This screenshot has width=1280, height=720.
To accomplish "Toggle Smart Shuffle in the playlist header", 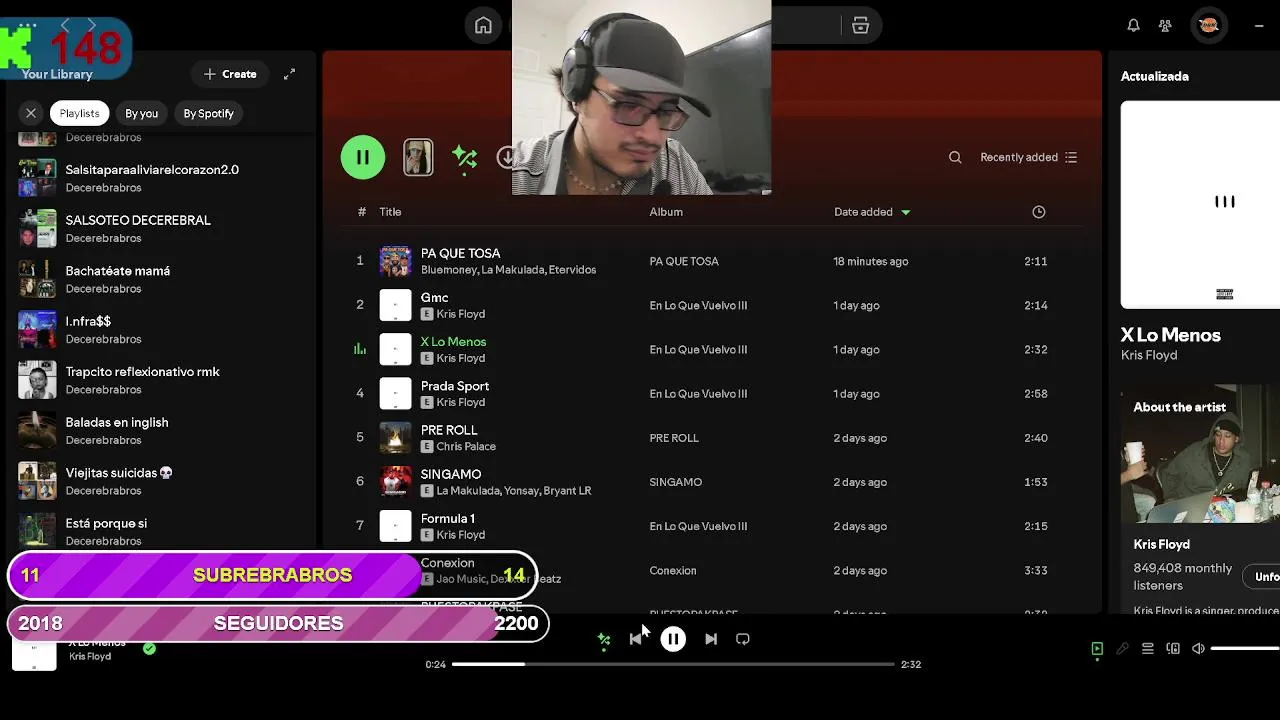I will (x=464, y=158).
